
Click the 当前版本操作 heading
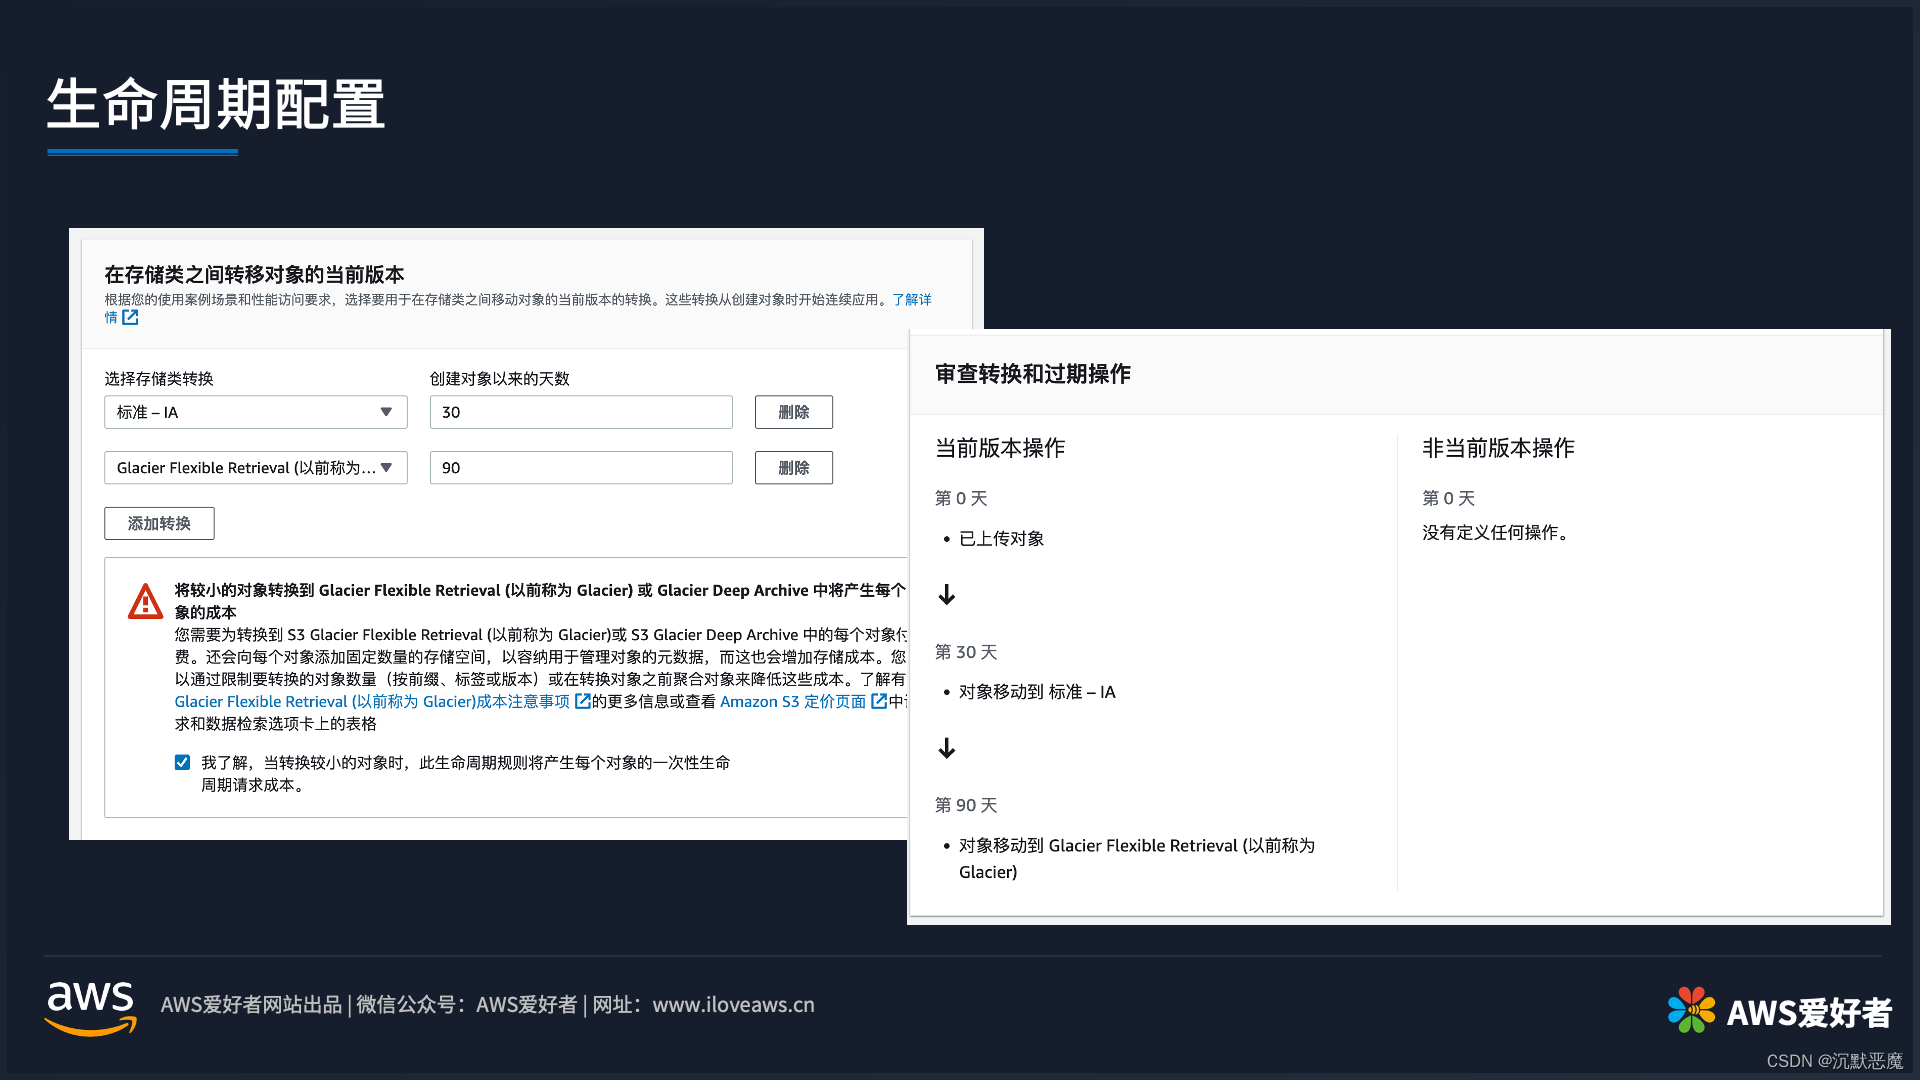(1000, 448)
